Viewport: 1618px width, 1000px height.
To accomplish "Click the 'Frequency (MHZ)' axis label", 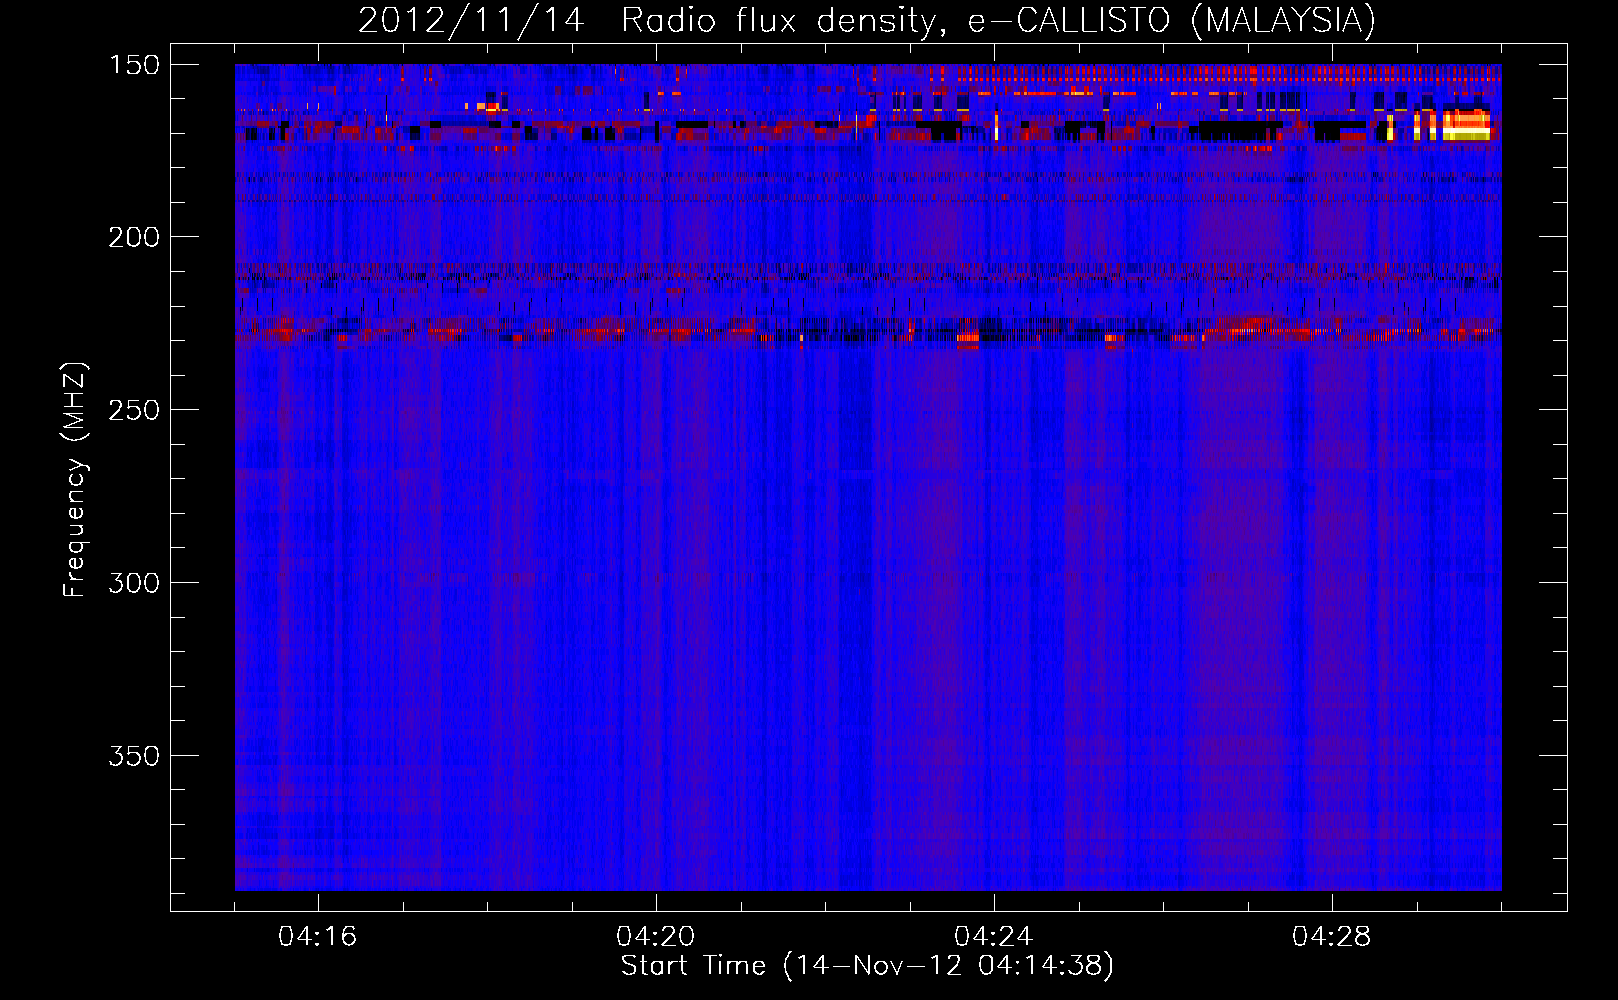I will 75,480.
